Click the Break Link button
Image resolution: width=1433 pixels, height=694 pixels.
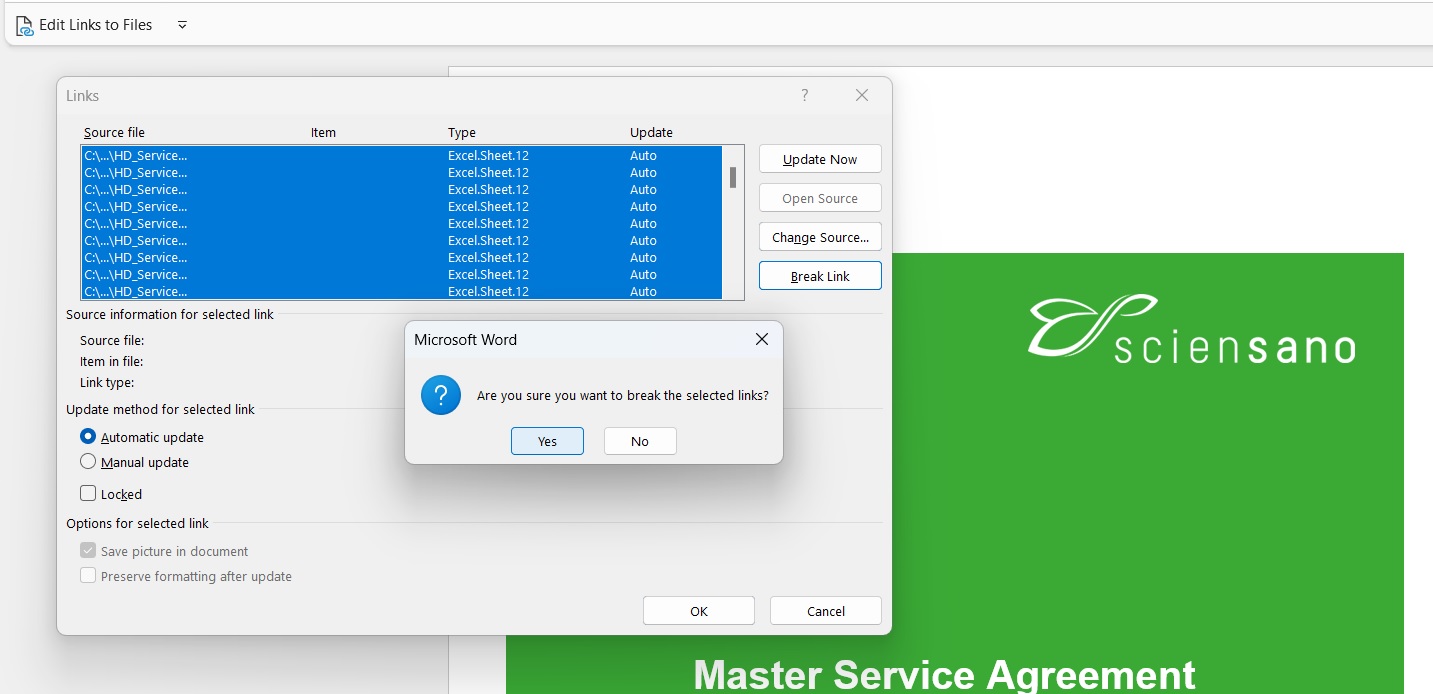pos(820,276)
